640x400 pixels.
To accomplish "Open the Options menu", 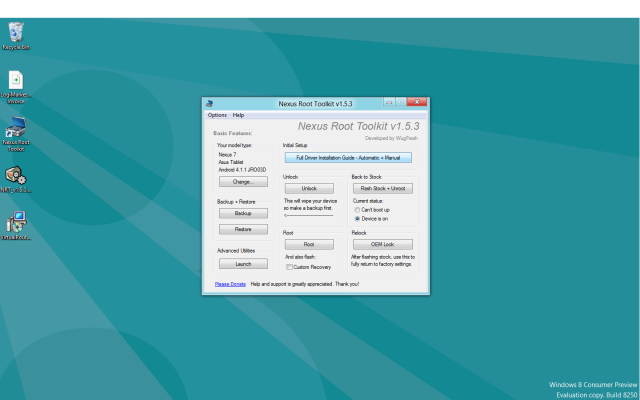I will click(x=217, y=115).
